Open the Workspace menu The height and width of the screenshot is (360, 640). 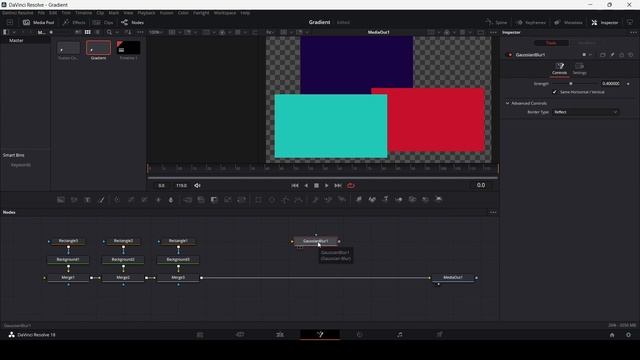(225, 13)
